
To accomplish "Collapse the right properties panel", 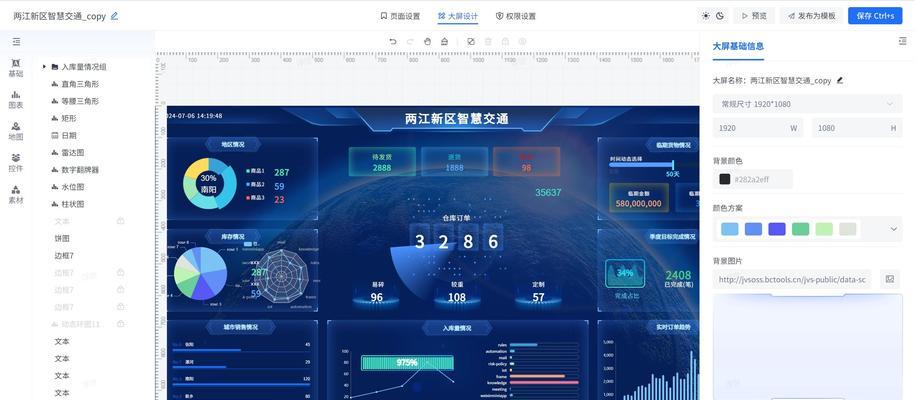I will 902,41.
